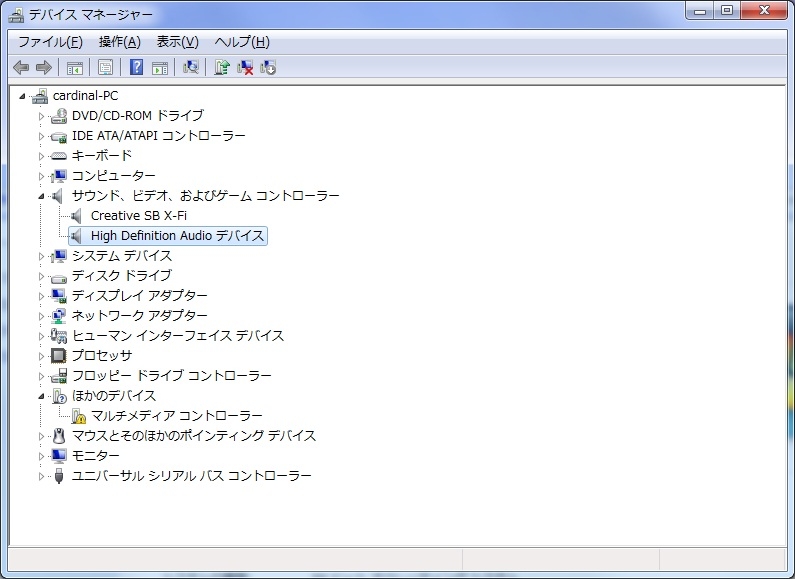Select マウスとそのほかのポインティング デバイス category
The image size is (795, 579).
194,436
